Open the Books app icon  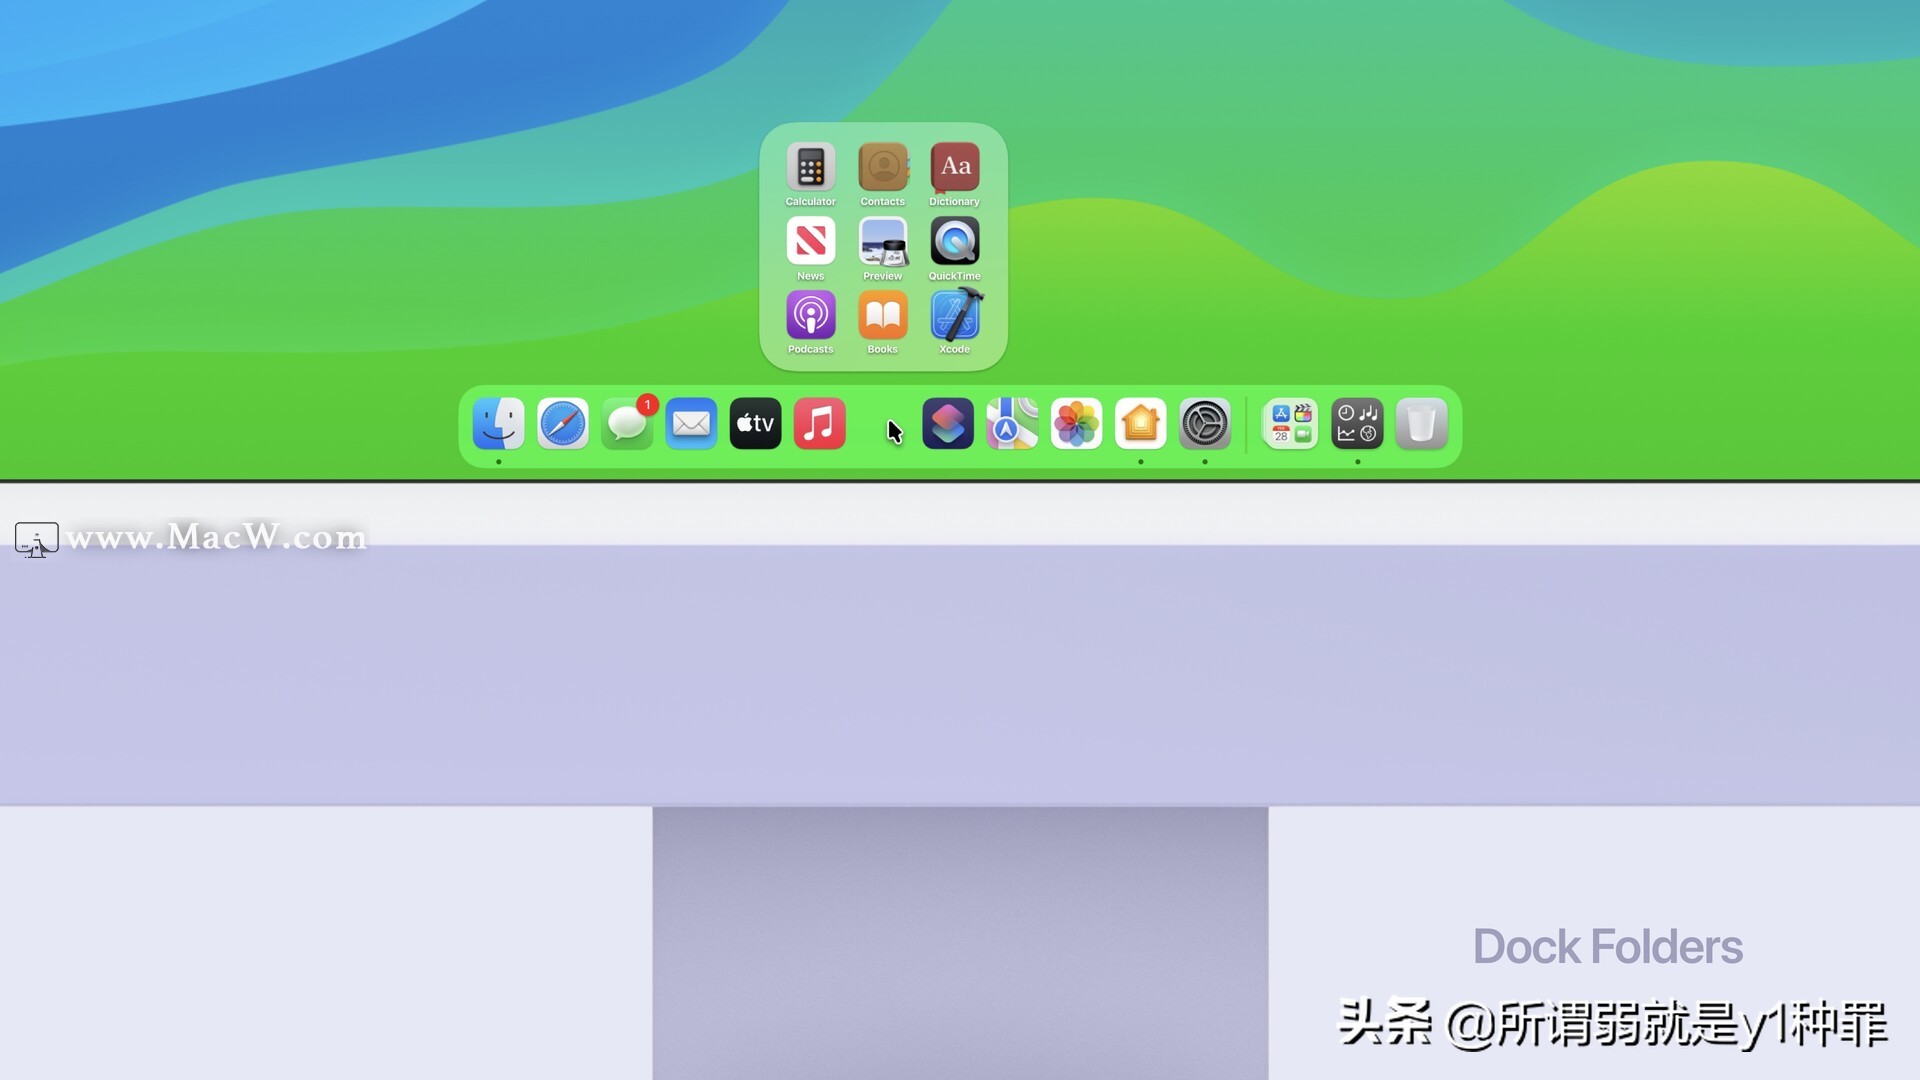(x=882, y=315)
